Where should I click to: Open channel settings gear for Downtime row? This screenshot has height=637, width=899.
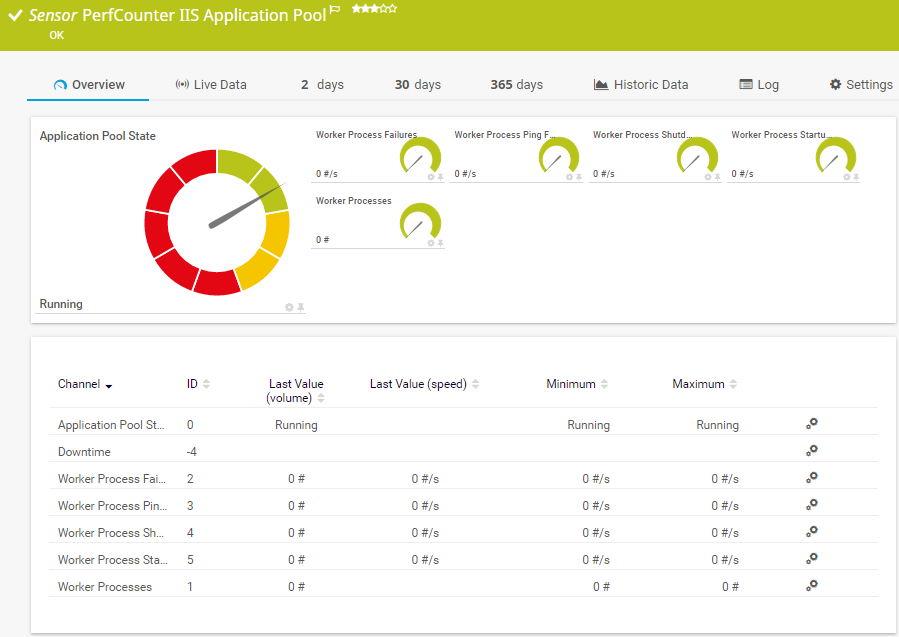[x=812, y=451]
